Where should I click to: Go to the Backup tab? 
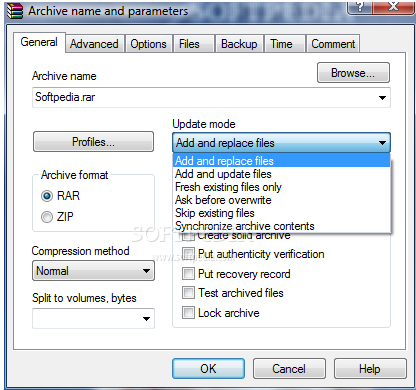point(239,44)
